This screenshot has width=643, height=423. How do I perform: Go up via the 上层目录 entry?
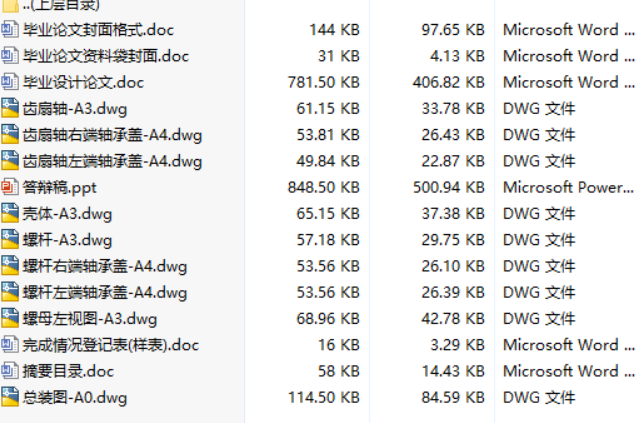point(60,5)
